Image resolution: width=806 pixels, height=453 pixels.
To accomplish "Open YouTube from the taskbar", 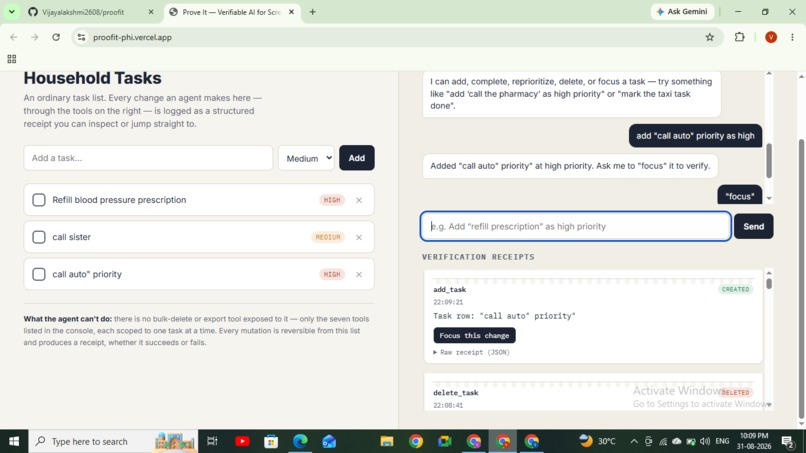I will (242, 441).
